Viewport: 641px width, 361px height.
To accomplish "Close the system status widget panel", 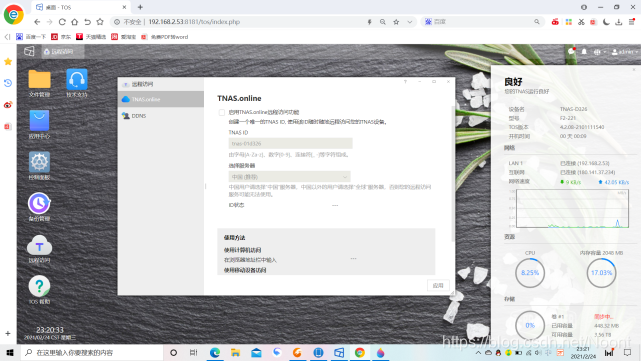I will point(634,70).
